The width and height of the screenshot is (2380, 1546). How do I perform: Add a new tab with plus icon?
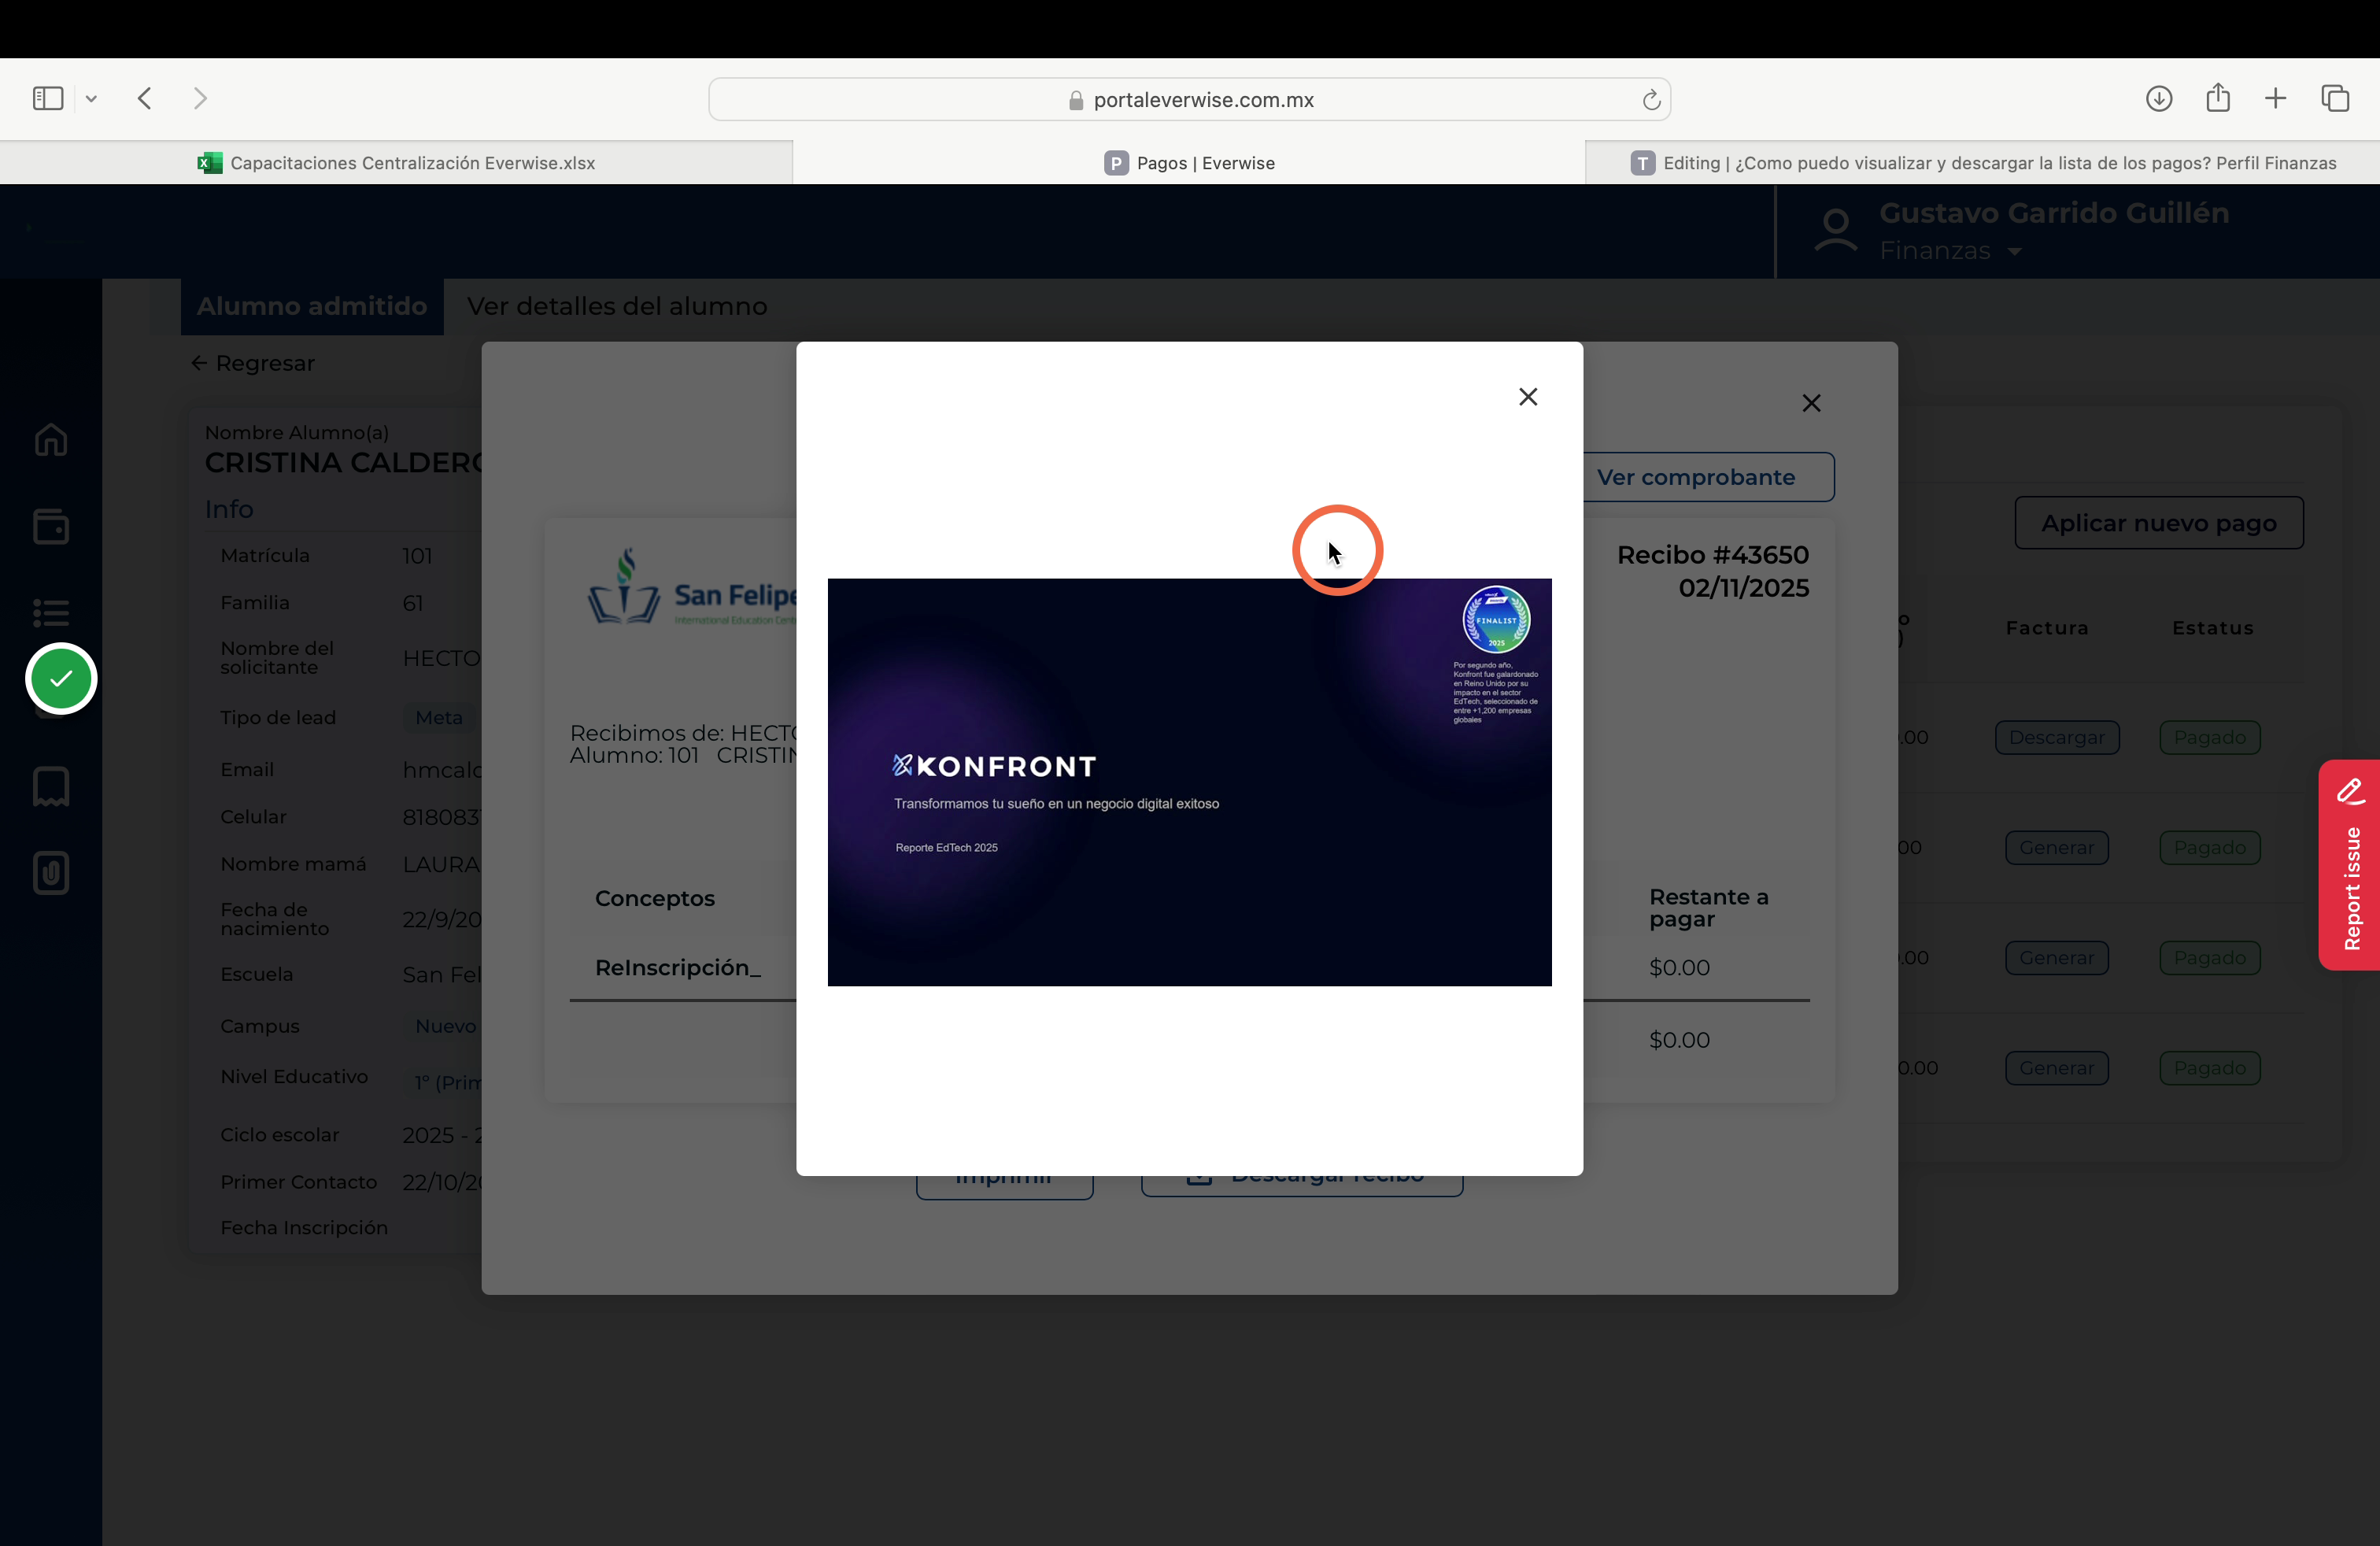tap(2275, 98)
